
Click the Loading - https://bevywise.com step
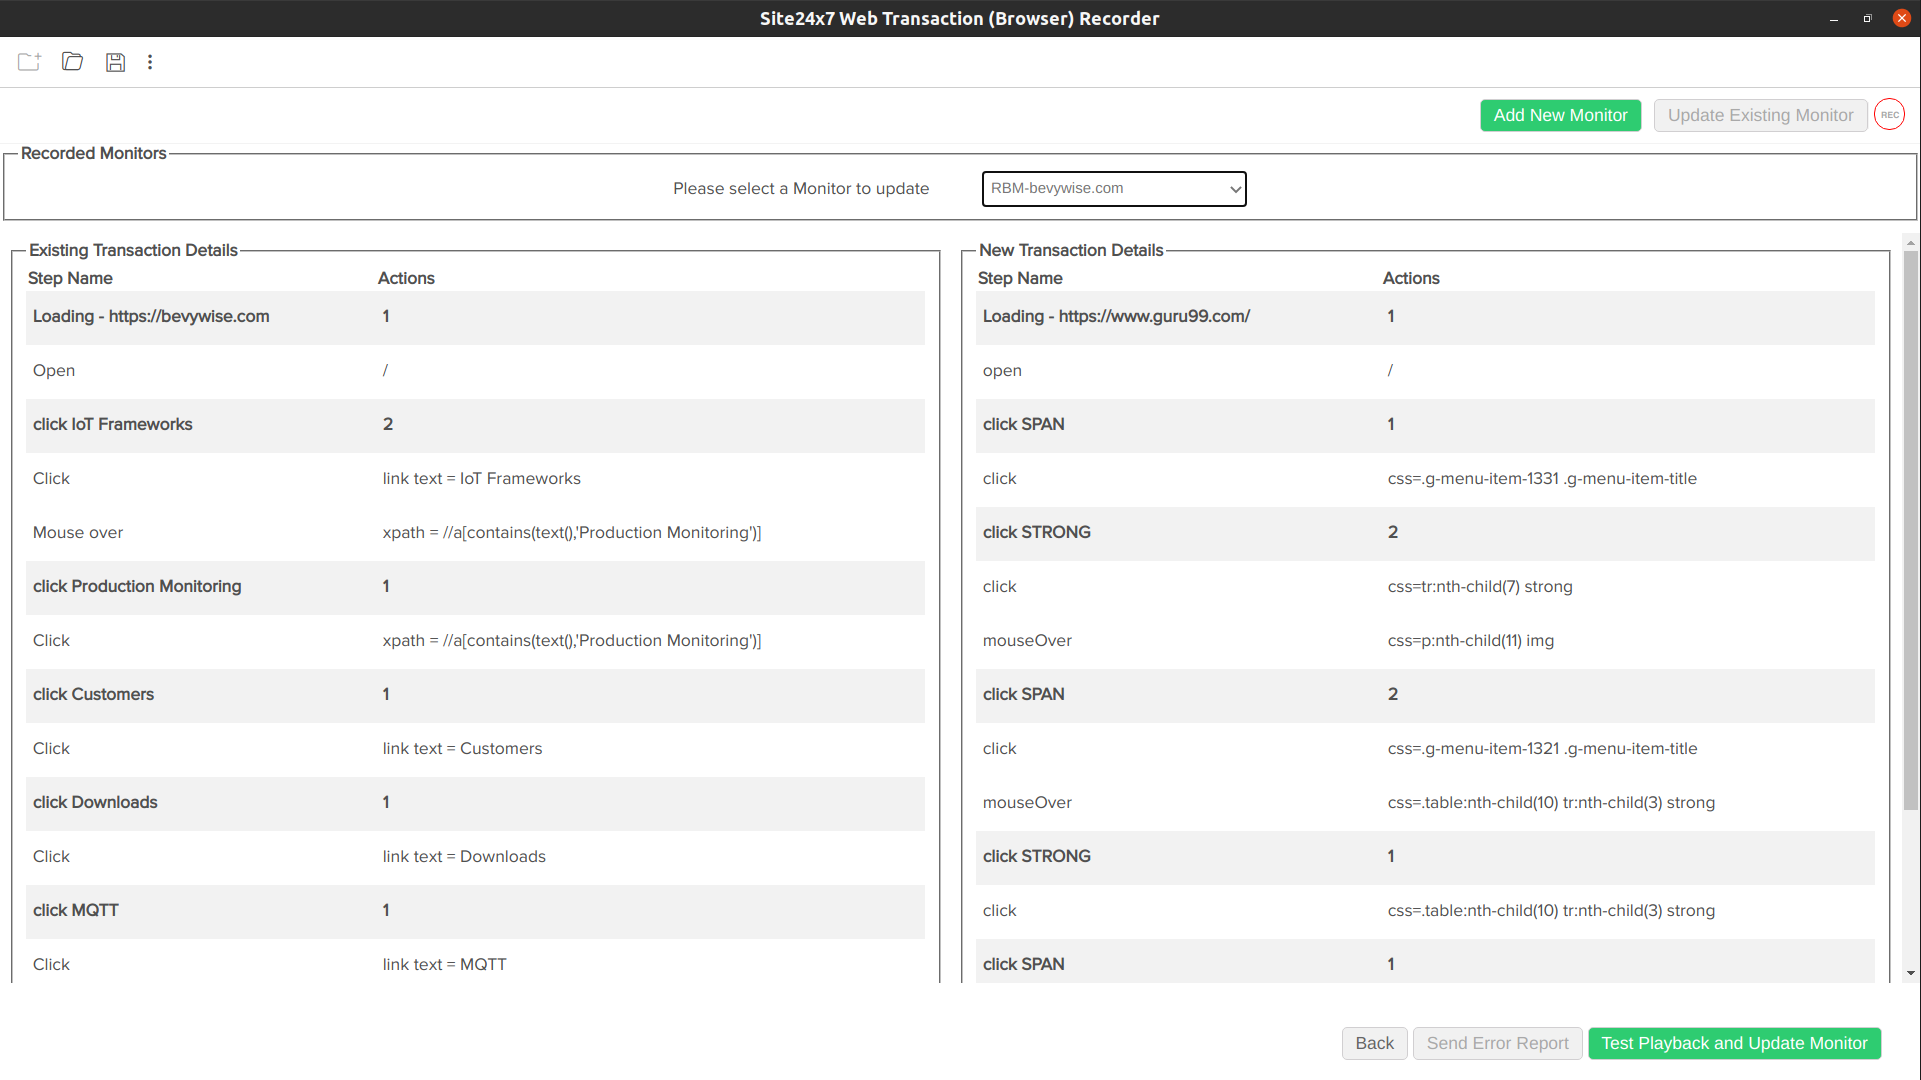pyautogui.click(x=150, y=316)
